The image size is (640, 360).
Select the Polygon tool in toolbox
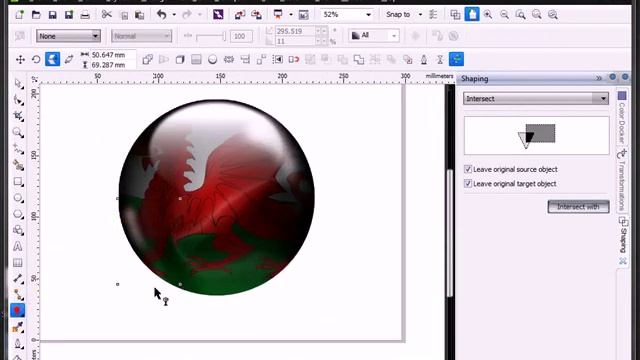point(18,214)
